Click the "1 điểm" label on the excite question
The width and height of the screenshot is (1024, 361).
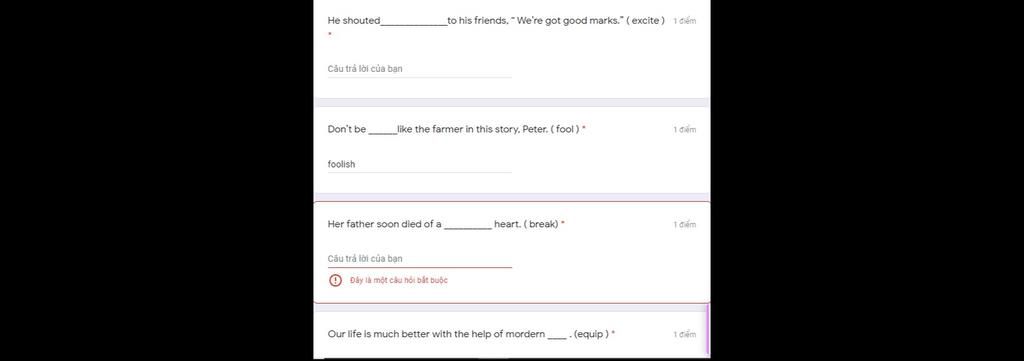[x=684, y=21]
